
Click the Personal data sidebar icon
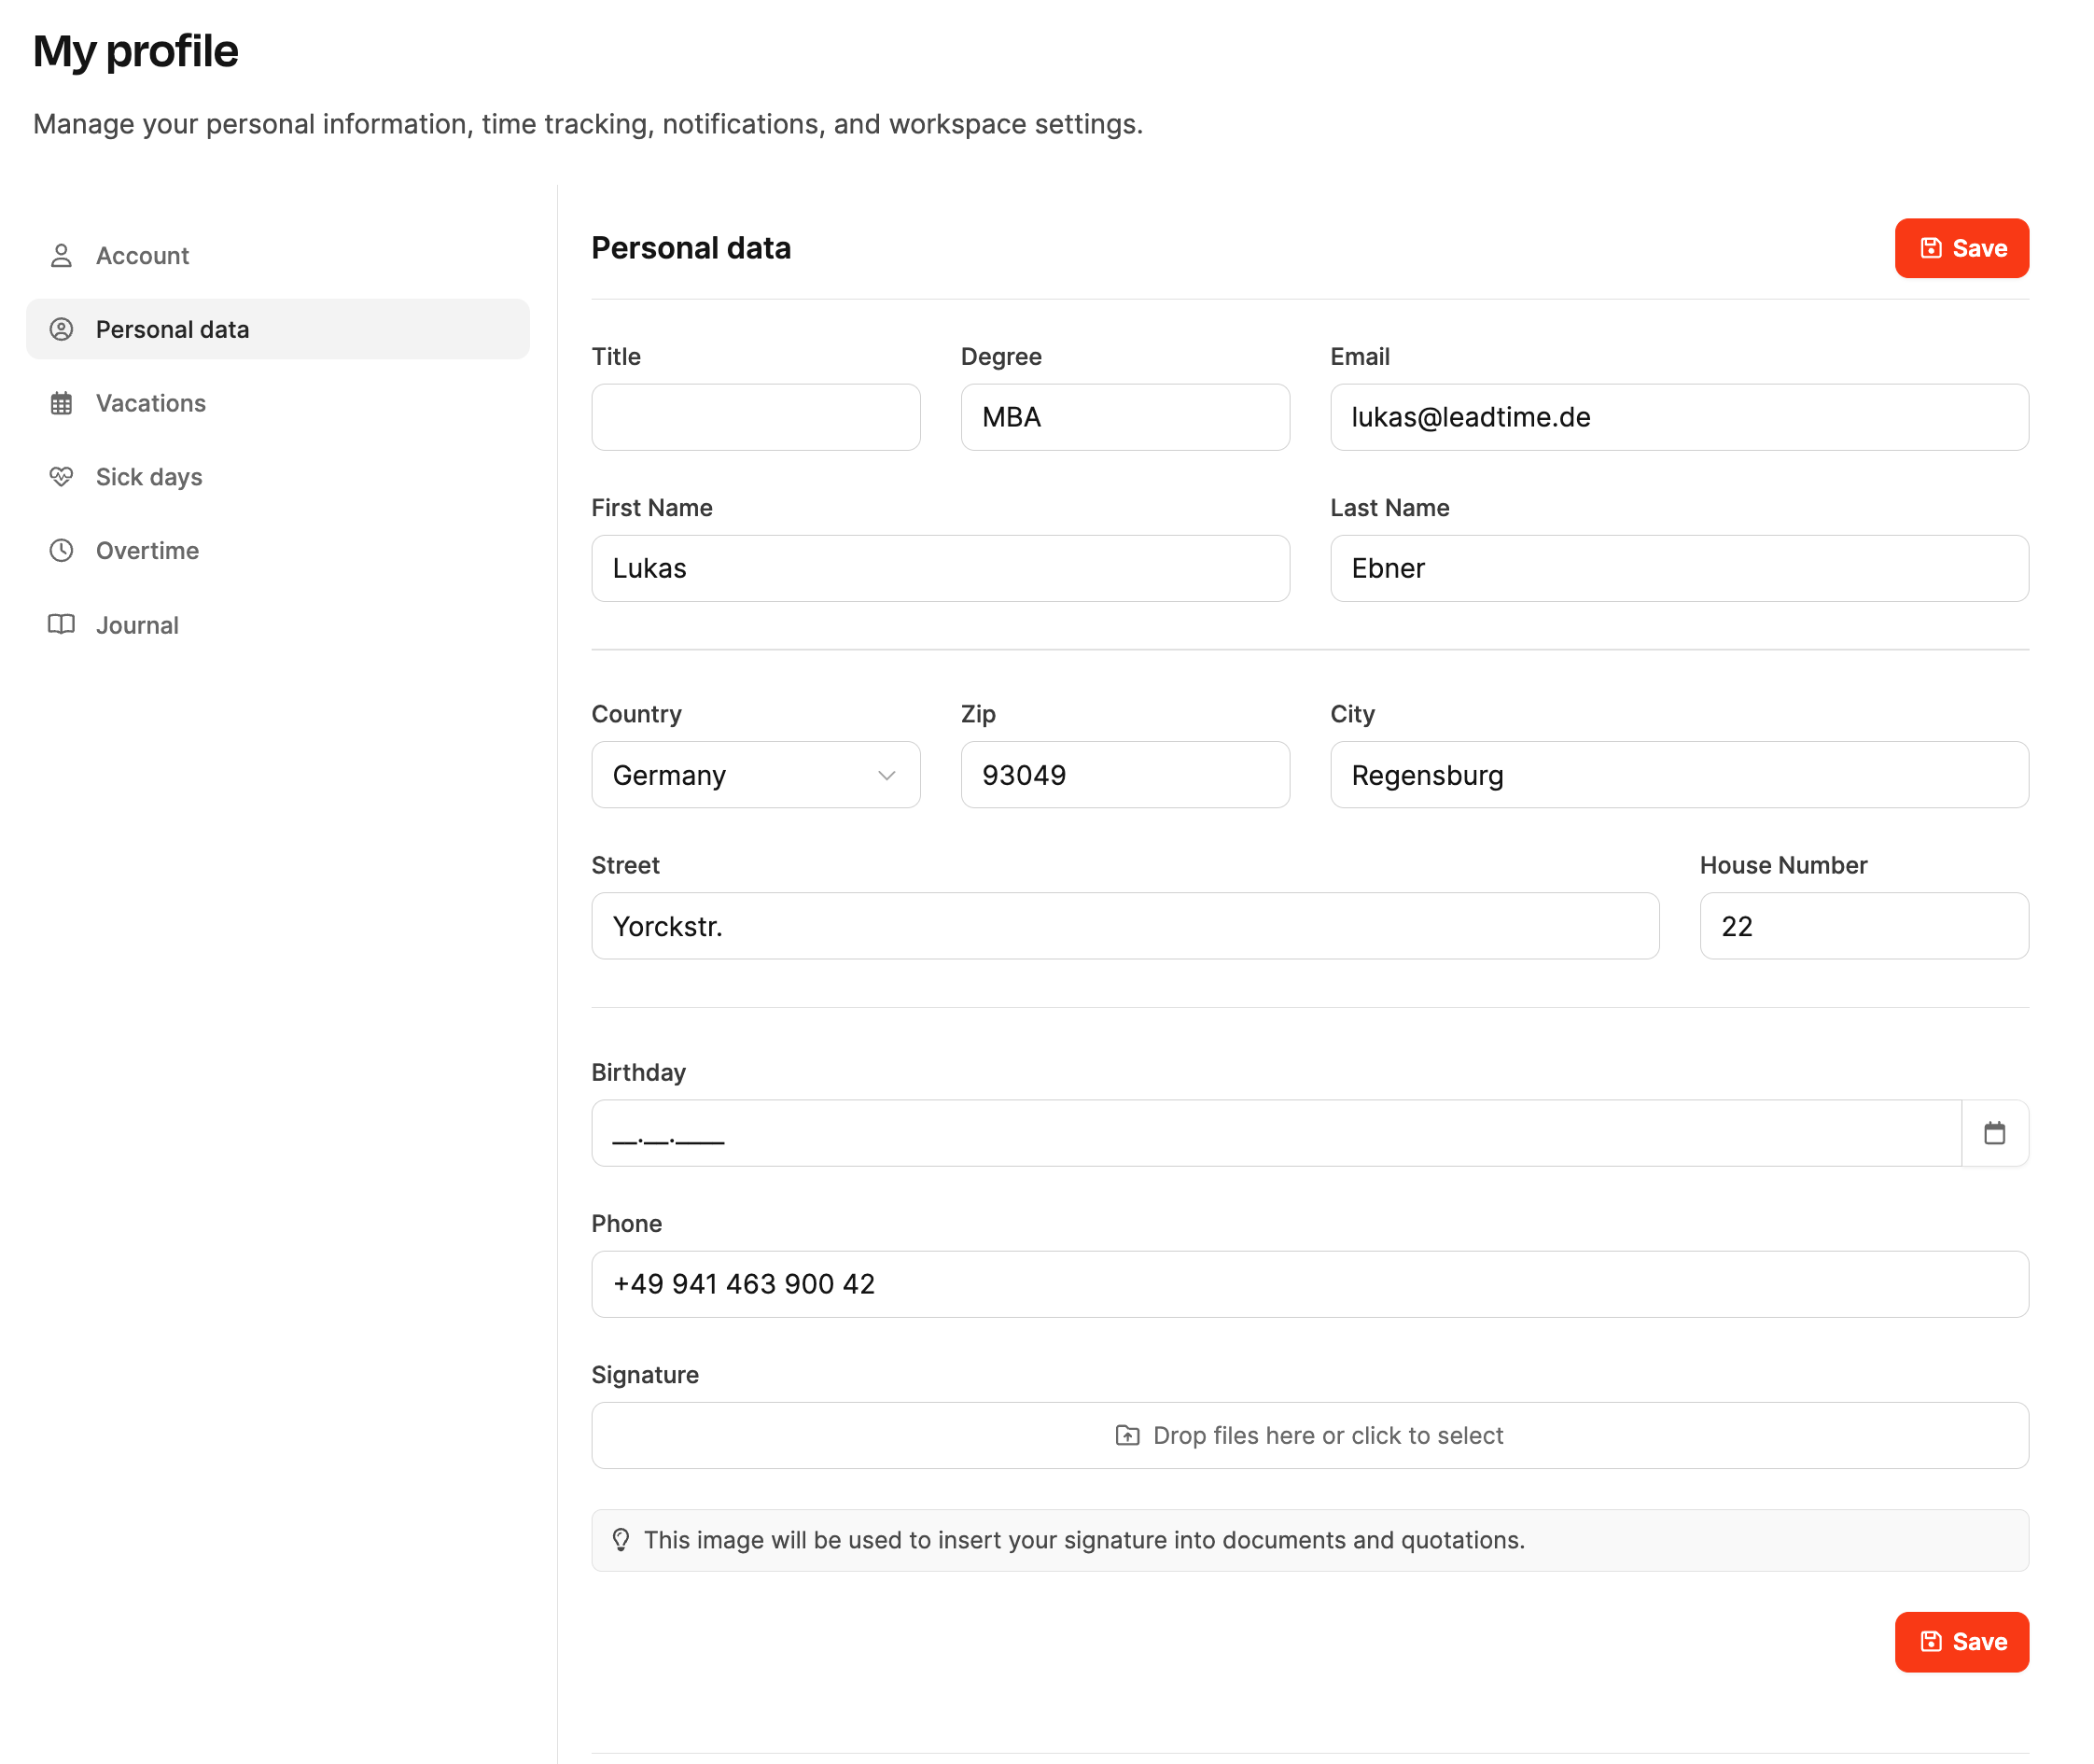[x=61, y=329]
